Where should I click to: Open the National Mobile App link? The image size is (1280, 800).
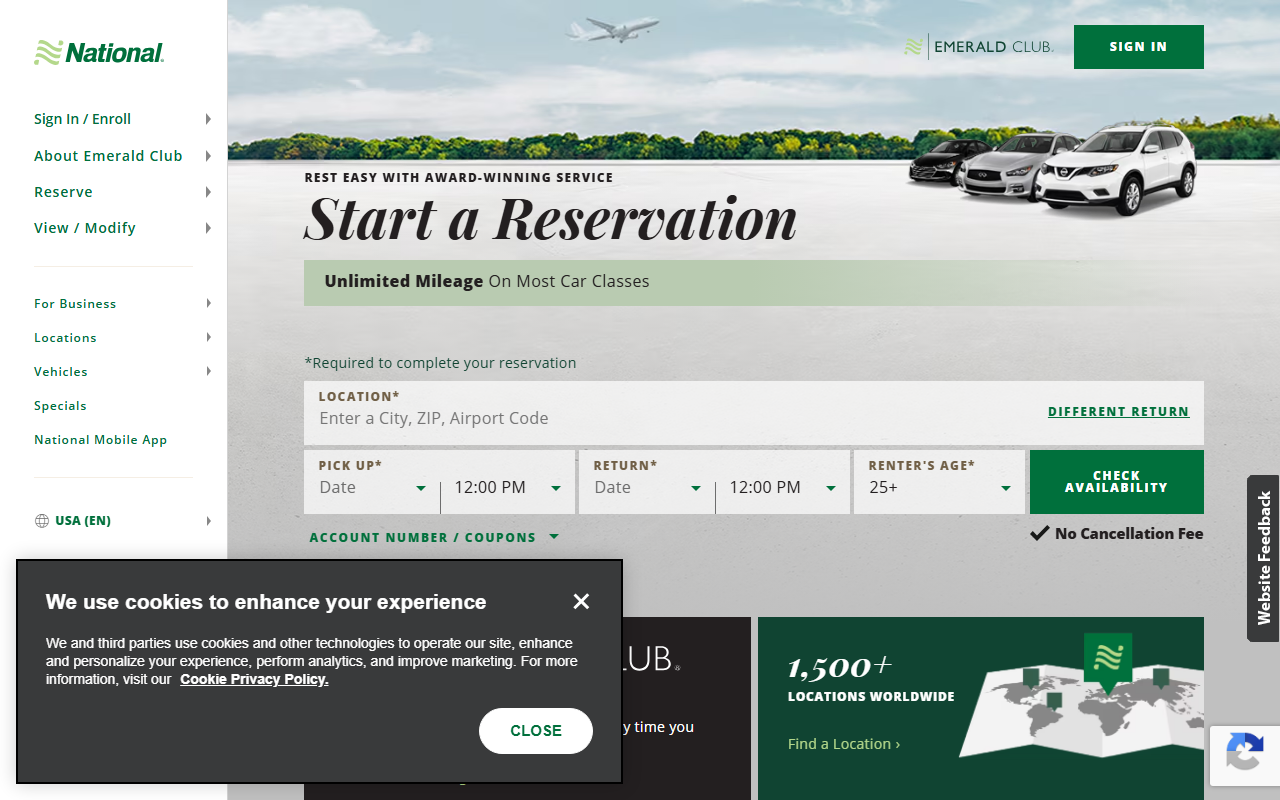100,440
